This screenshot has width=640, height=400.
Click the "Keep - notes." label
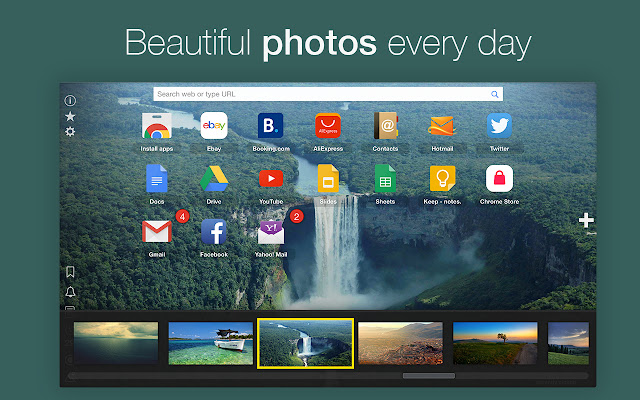pyautogui.click(x=442, y=202)
